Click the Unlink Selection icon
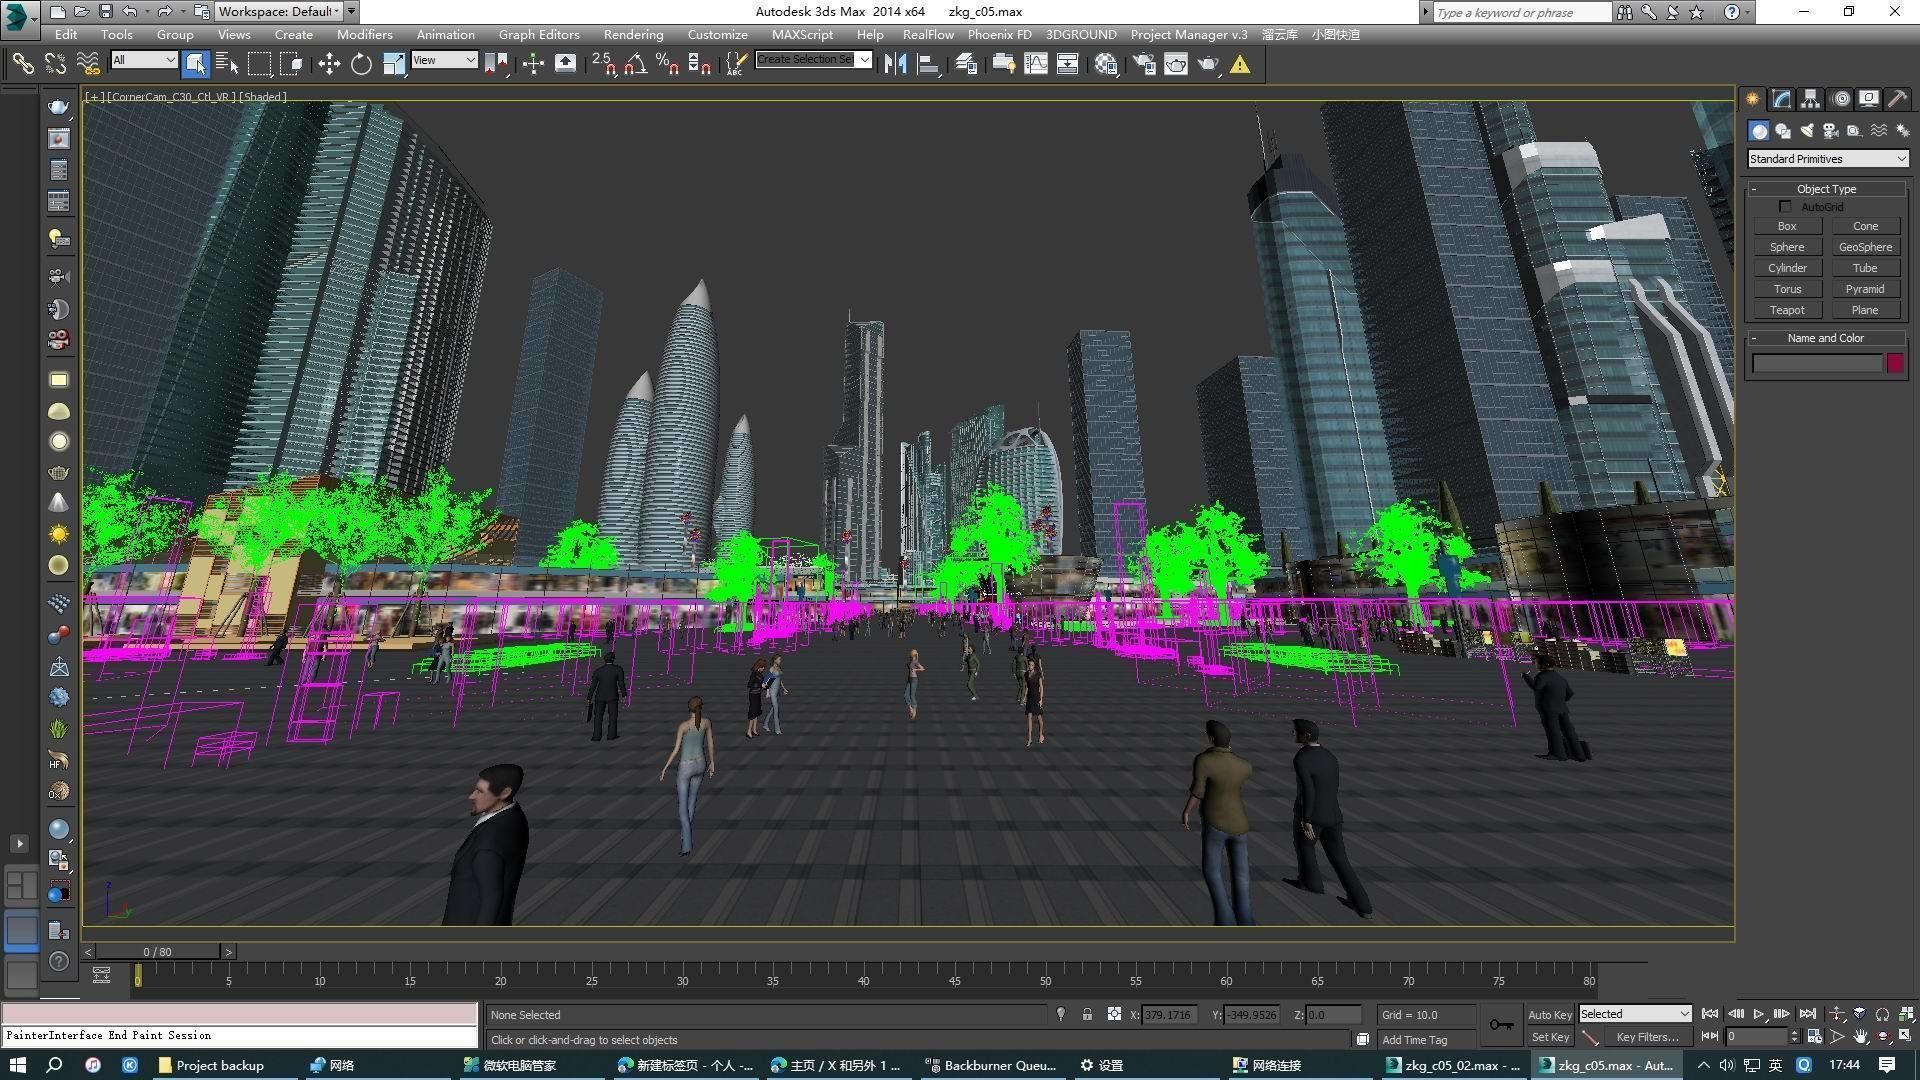 click(x=55, y=64)
